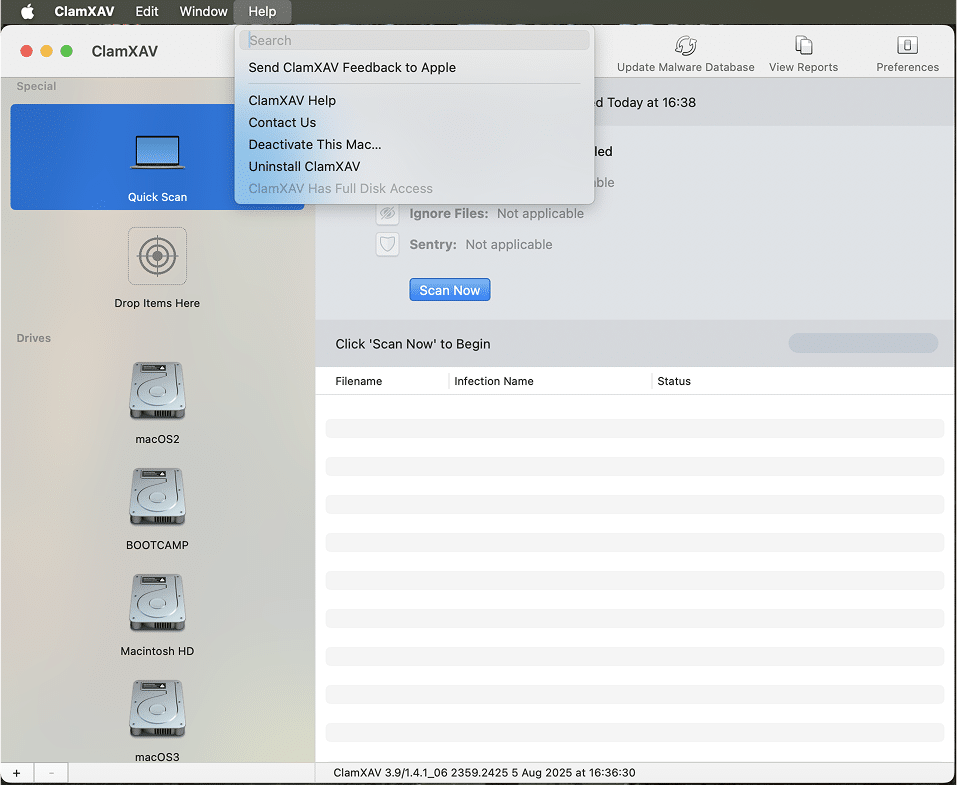This screenshot has width=957, height=785.
Task: Click the Drop Items Here target icon
Action: [157, 256]
